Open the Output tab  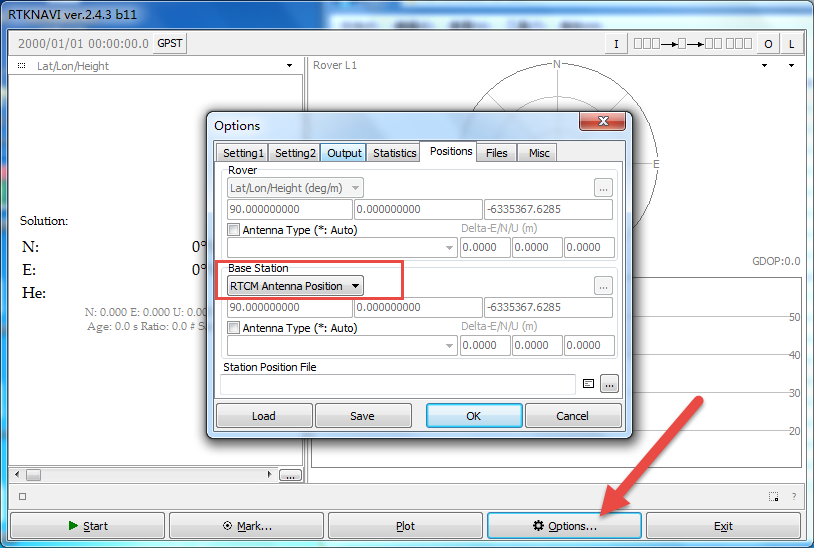[x=344, y=153]
